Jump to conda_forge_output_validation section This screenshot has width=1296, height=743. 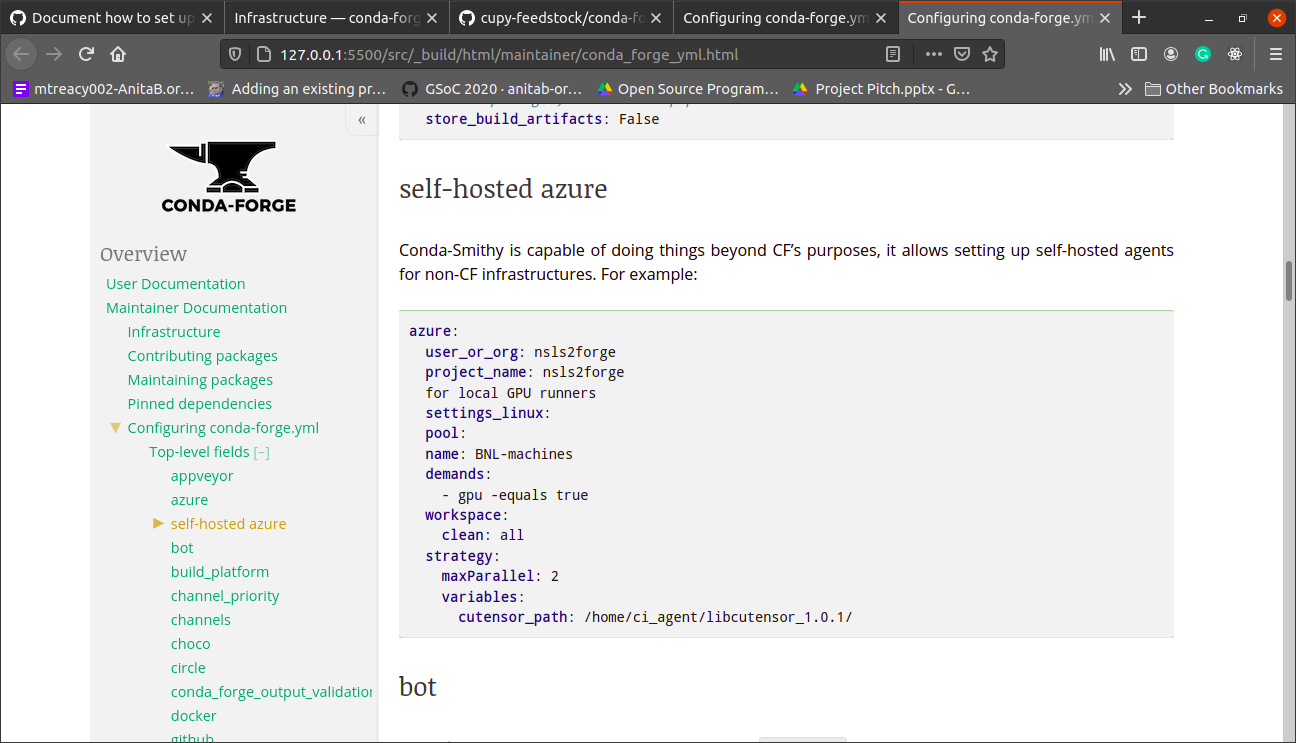[x=272, y=692]
